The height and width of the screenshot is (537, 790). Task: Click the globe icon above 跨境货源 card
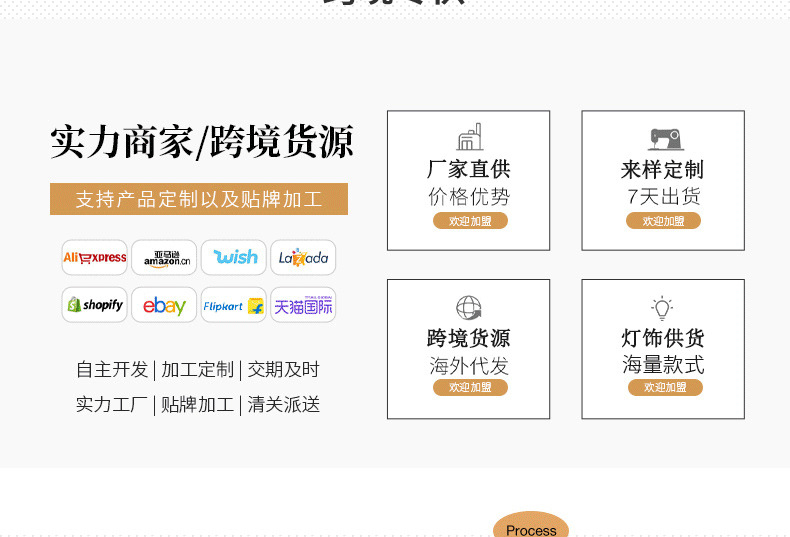point(469,307)
